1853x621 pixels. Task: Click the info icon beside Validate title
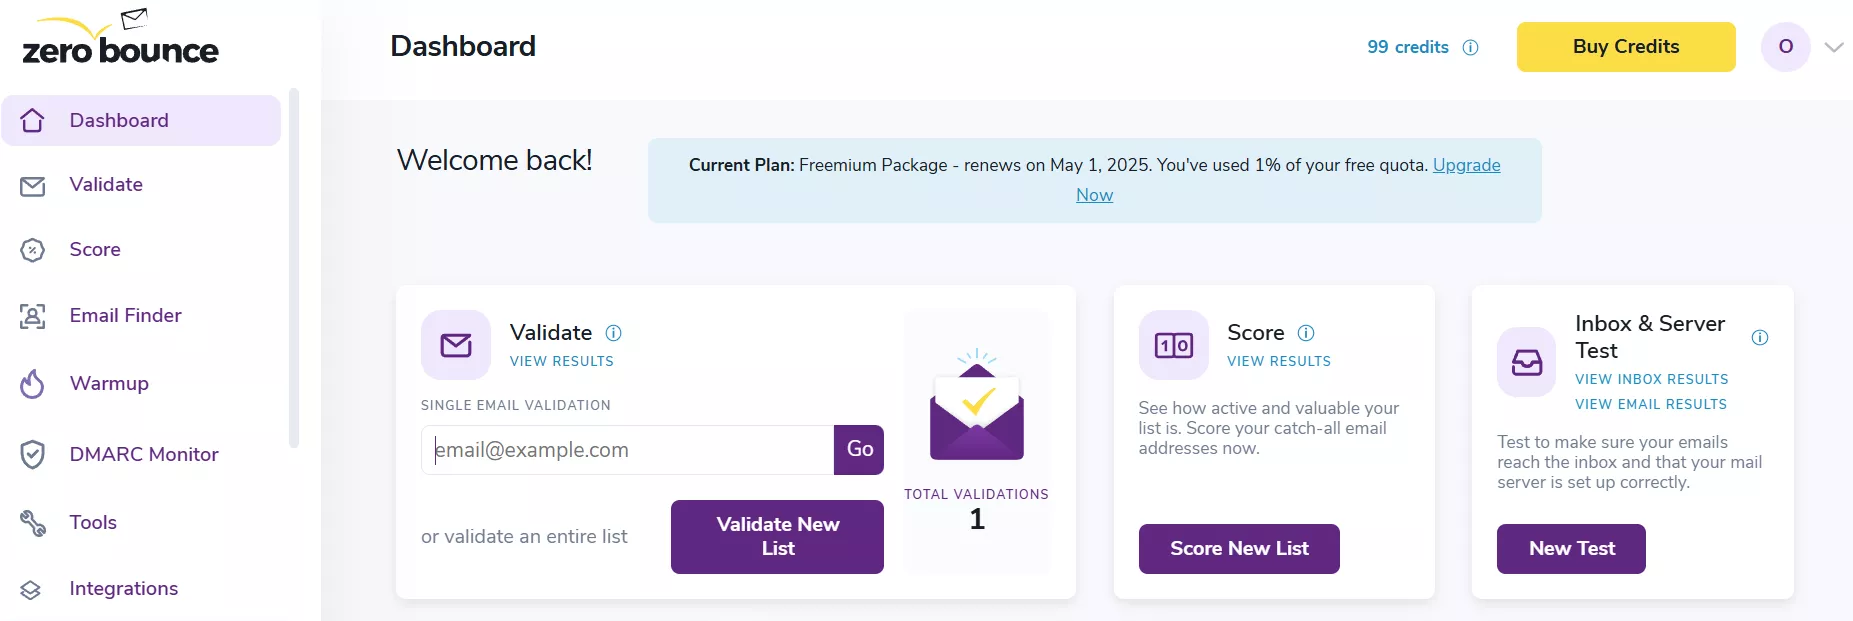(614, 333)
